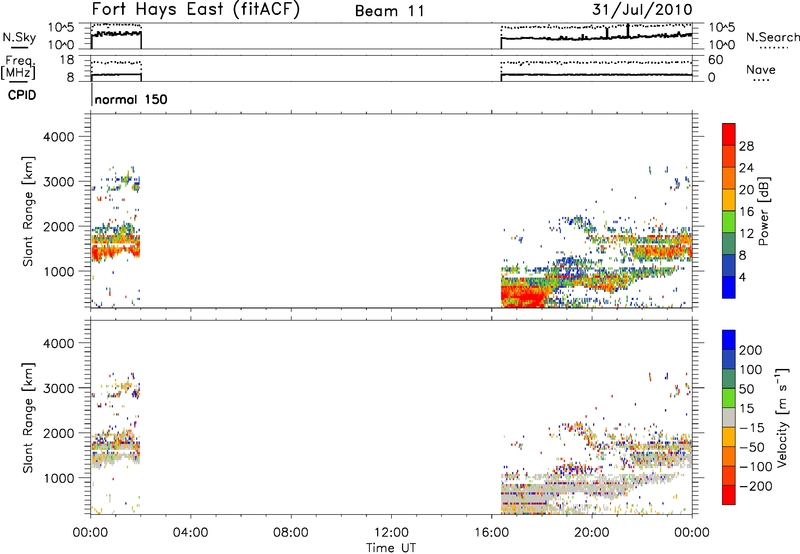Click the title 'Fort Hays East (fitACF)'
Viewport: 800px width, 554px height.
click(195, 9)
